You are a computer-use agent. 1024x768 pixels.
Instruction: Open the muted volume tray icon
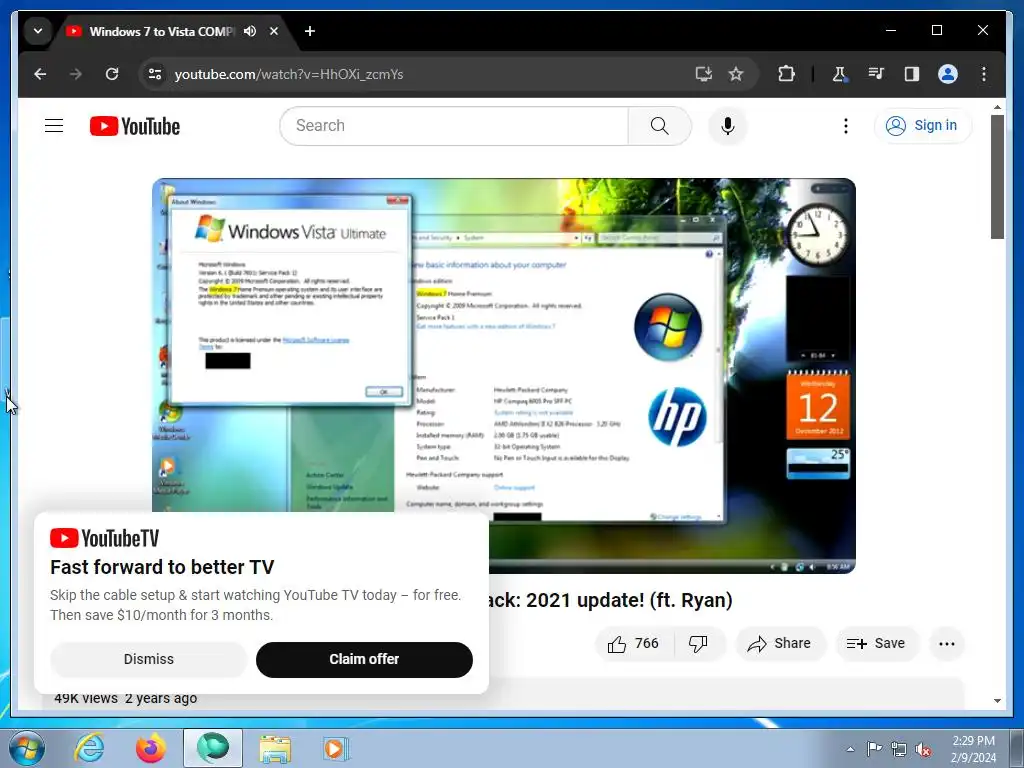pyautogui.click(x=923, y=750)
